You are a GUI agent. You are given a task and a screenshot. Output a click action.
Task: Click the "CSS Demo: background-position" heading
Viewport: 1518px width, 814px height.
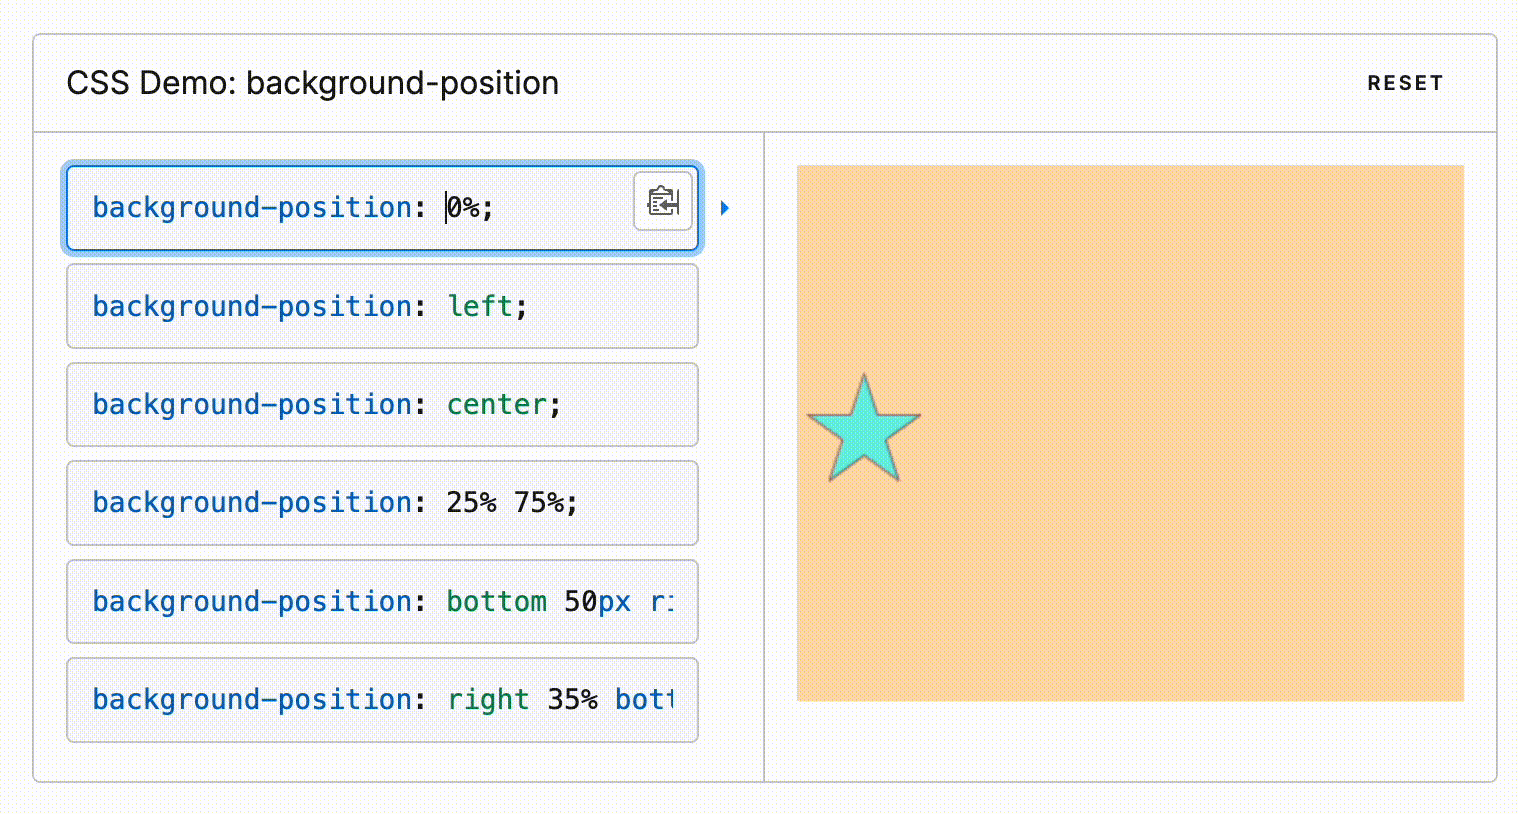click(x=312, y=83)
